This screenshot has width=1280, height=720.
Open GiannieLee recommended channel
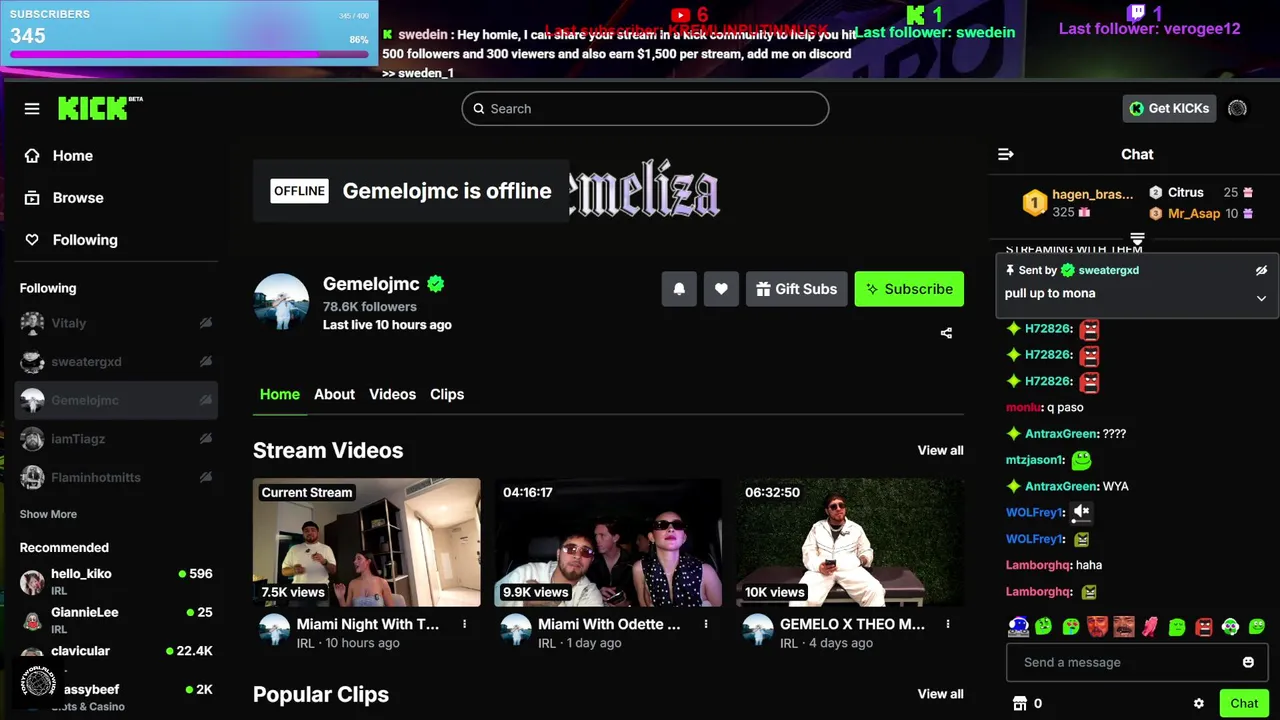116,620
